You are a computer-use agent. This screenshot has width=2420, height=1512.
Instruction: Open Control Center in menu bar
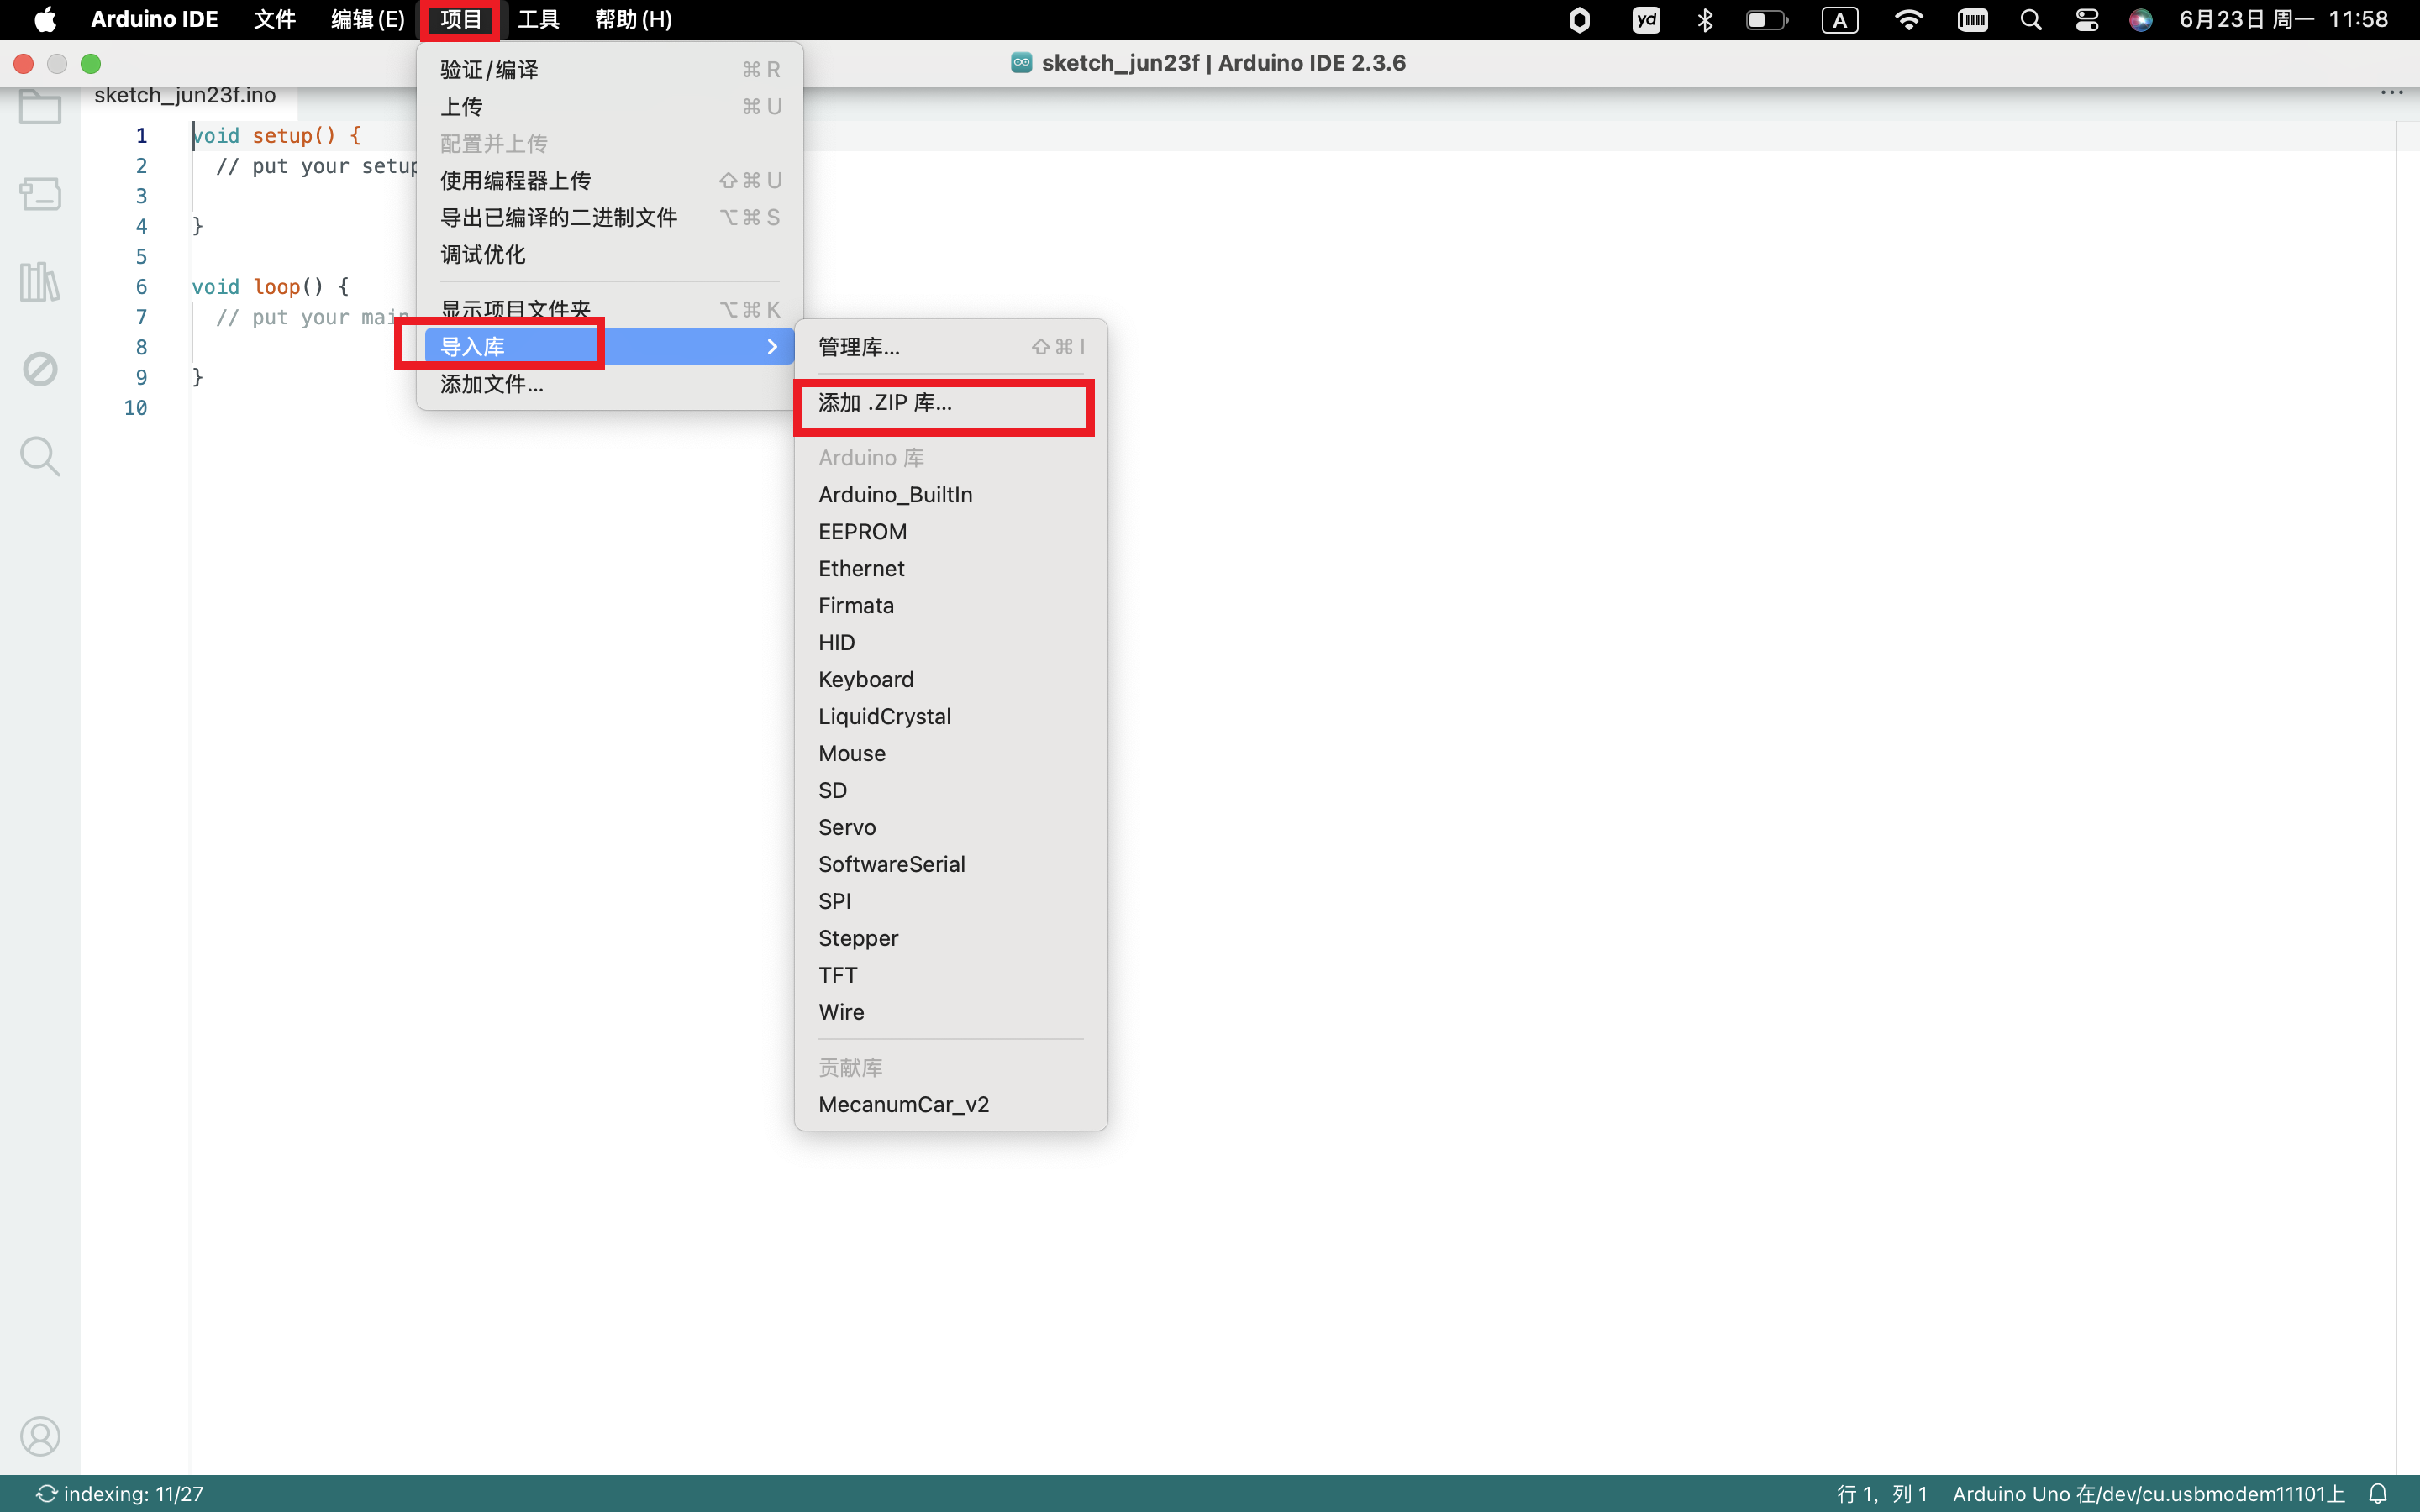(x=2086, y=20)
